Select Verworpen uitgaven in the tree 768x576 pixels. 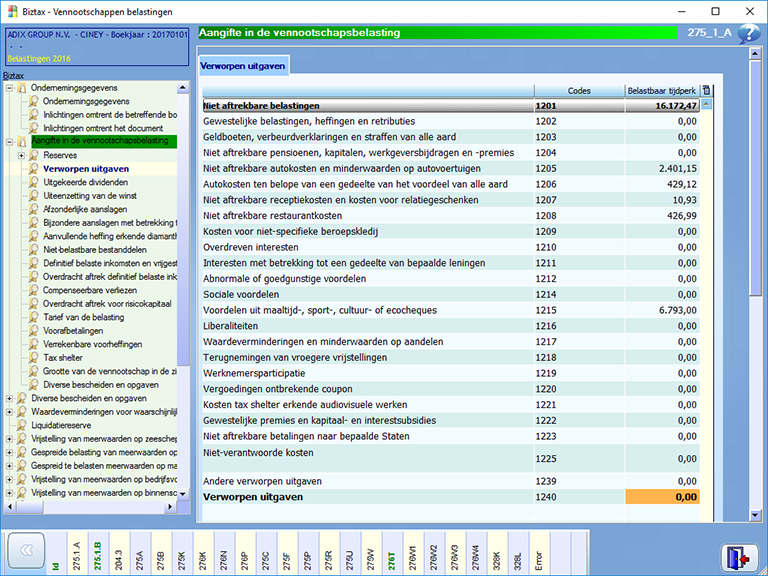tap(86, 168)
